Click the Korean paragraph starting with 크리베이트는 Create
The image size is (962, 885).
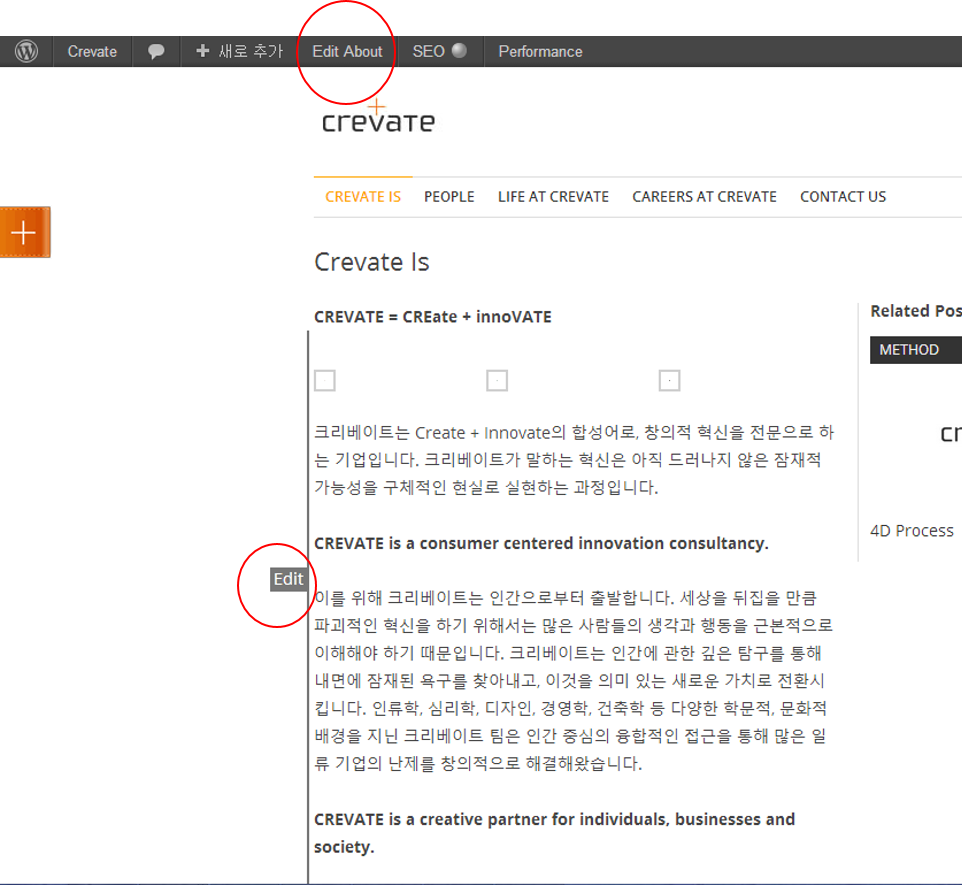574,460
